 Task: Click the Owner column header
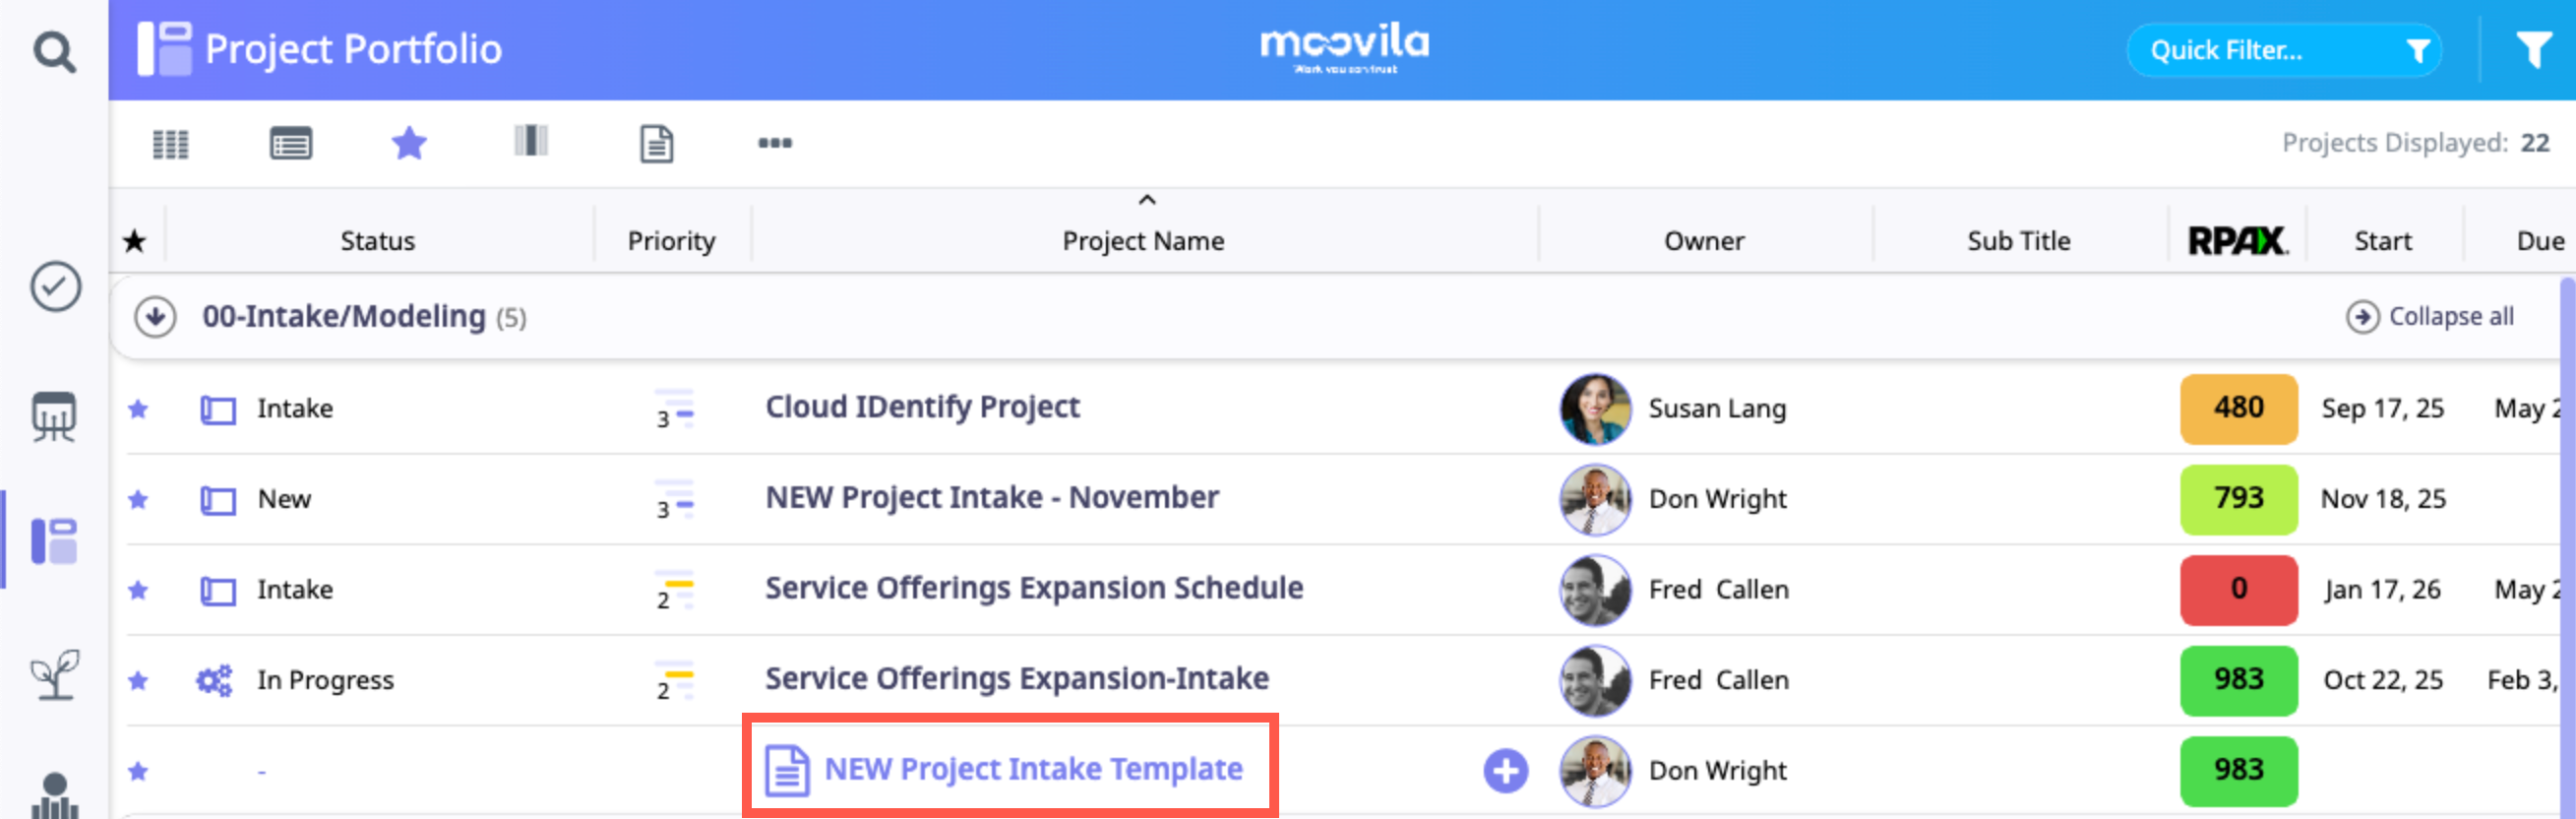click(x=1703, y=241)
